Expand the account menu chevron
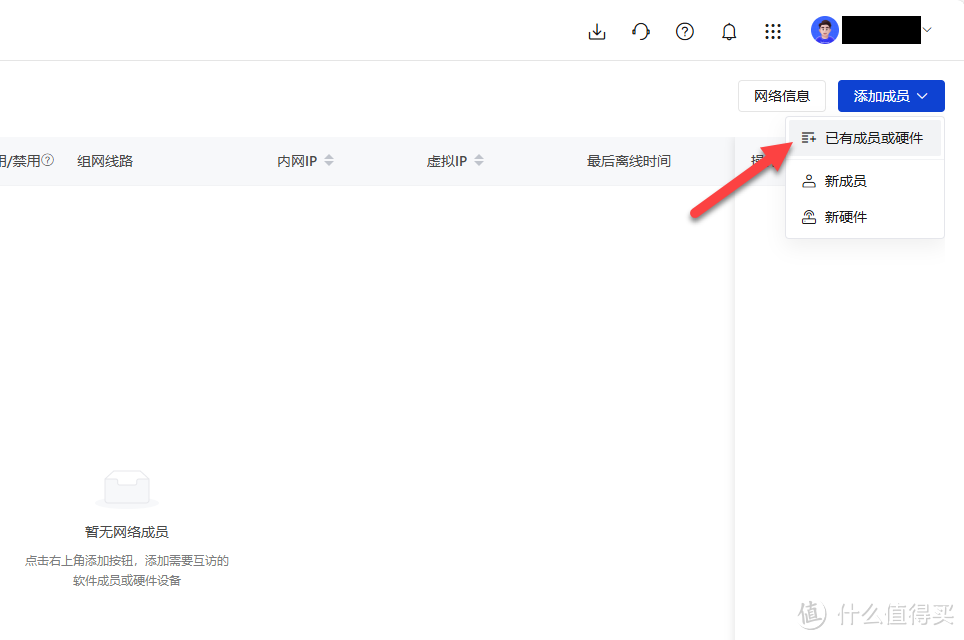 927,31
